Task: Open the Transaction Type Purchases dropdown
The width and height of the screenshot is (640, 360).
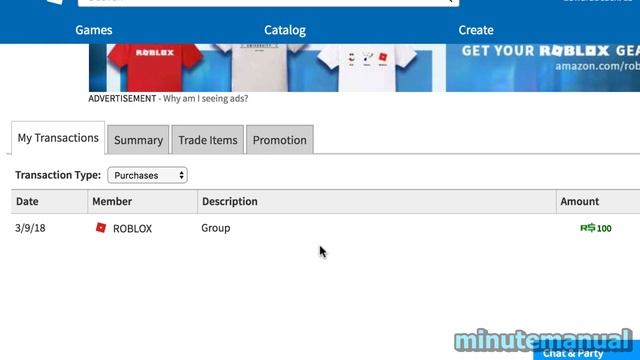Action: coord(147,175)
